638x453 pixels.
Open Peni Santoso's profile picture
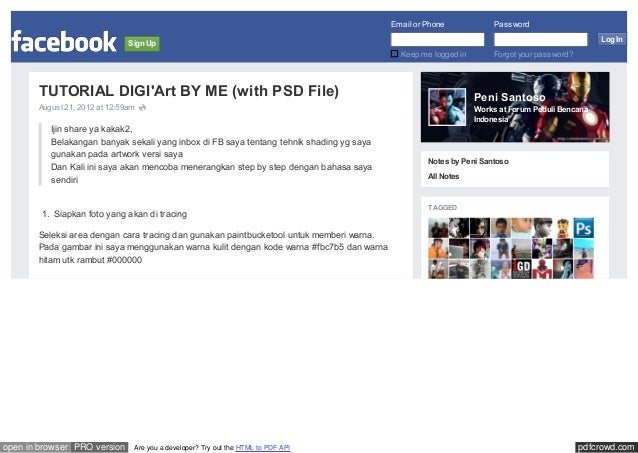pyautogui.click(x=447, y=107)
